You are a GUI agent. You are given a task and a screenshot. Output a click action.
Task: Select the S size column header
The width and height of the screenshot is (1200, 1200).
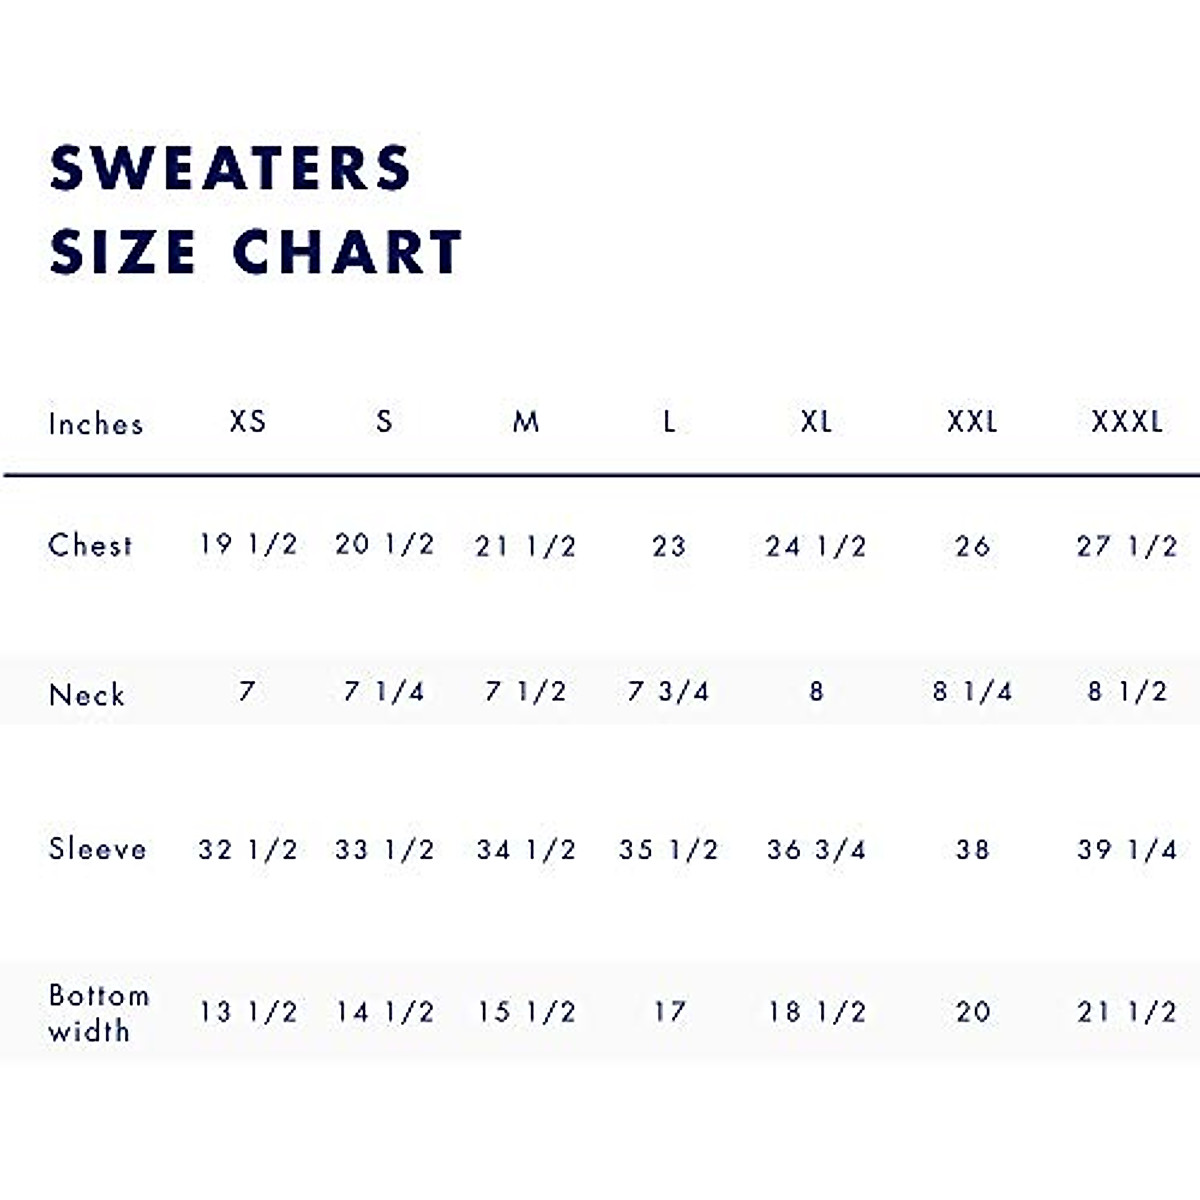(384, 421)
